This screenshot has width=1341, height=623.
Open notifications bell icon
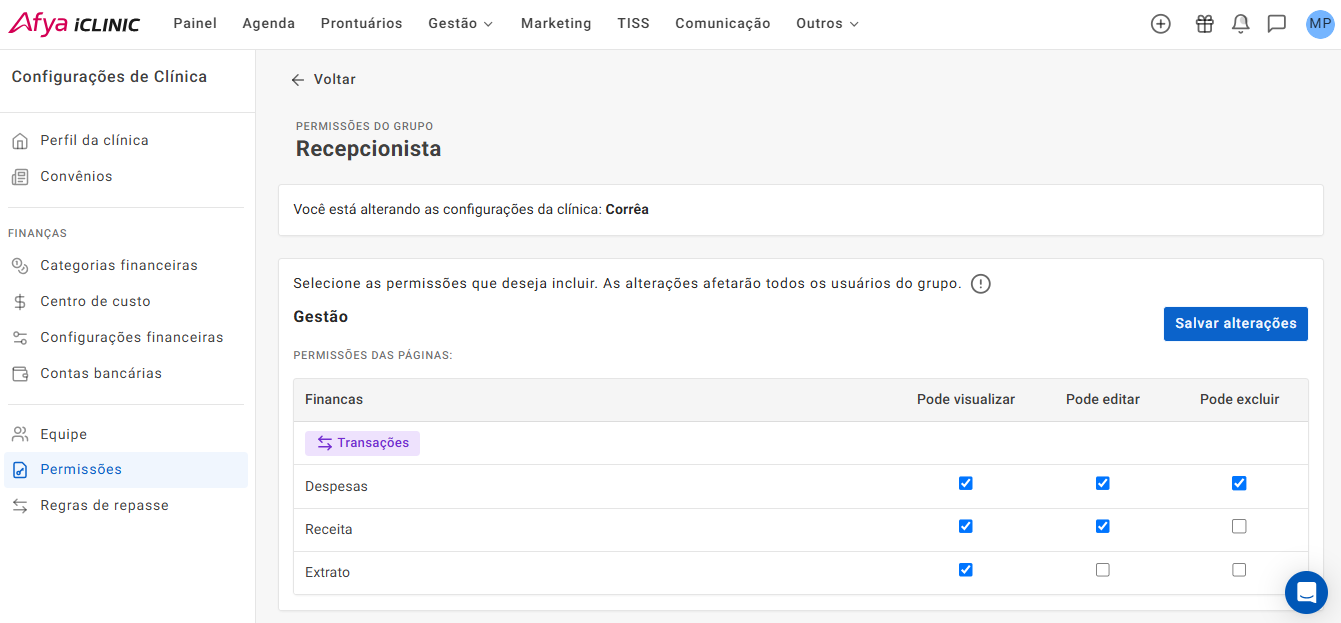(1240, 24)
